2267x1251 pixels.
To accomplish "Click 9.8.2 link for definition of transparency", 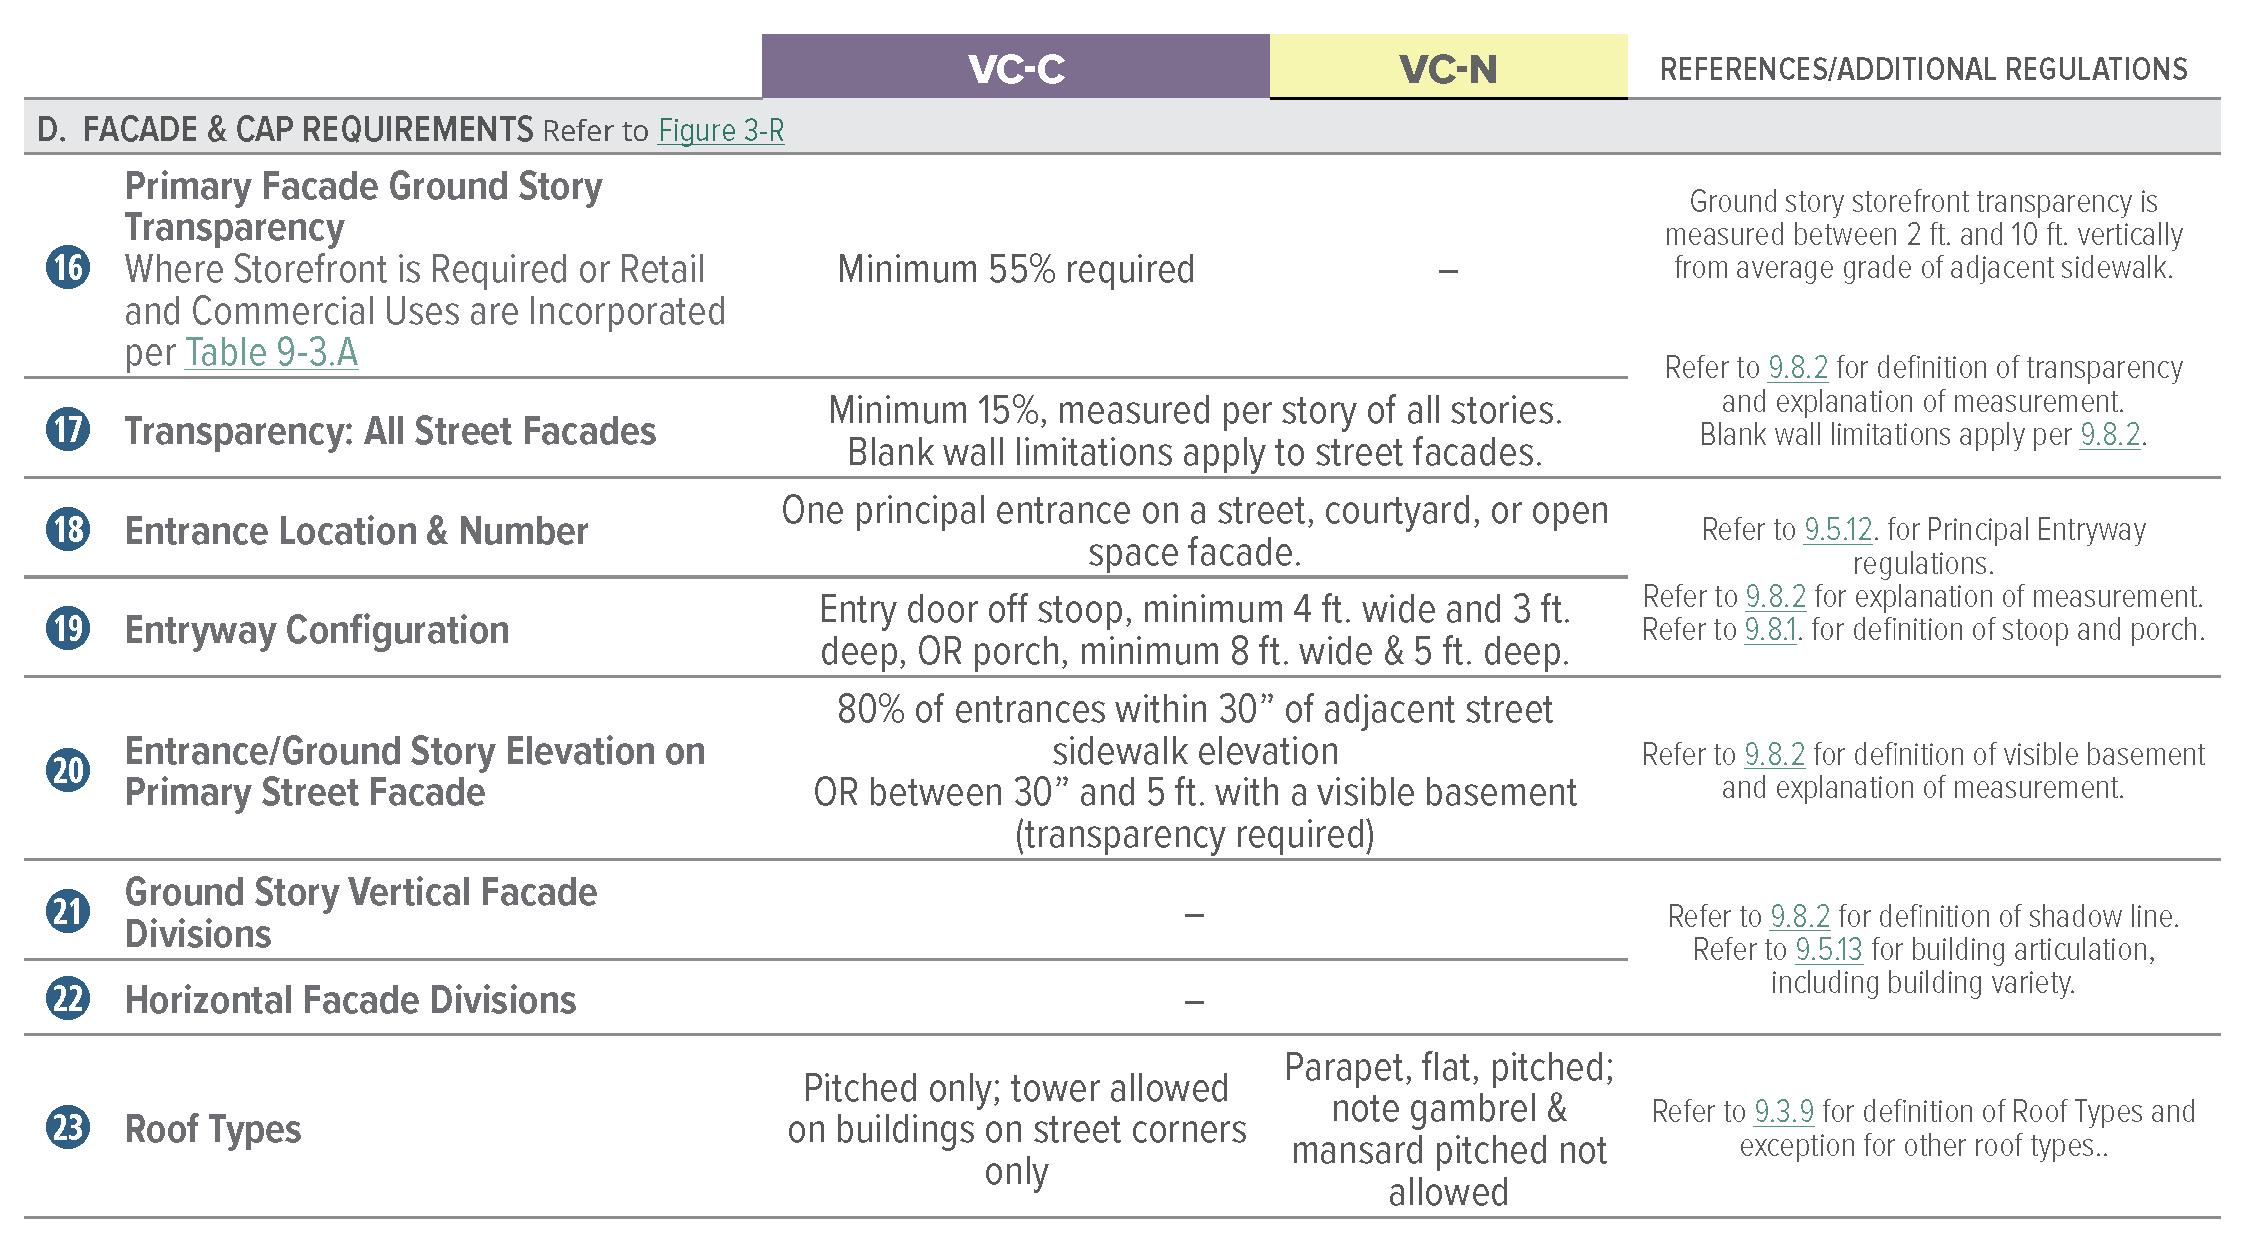I will click(x=1797, y=368).
